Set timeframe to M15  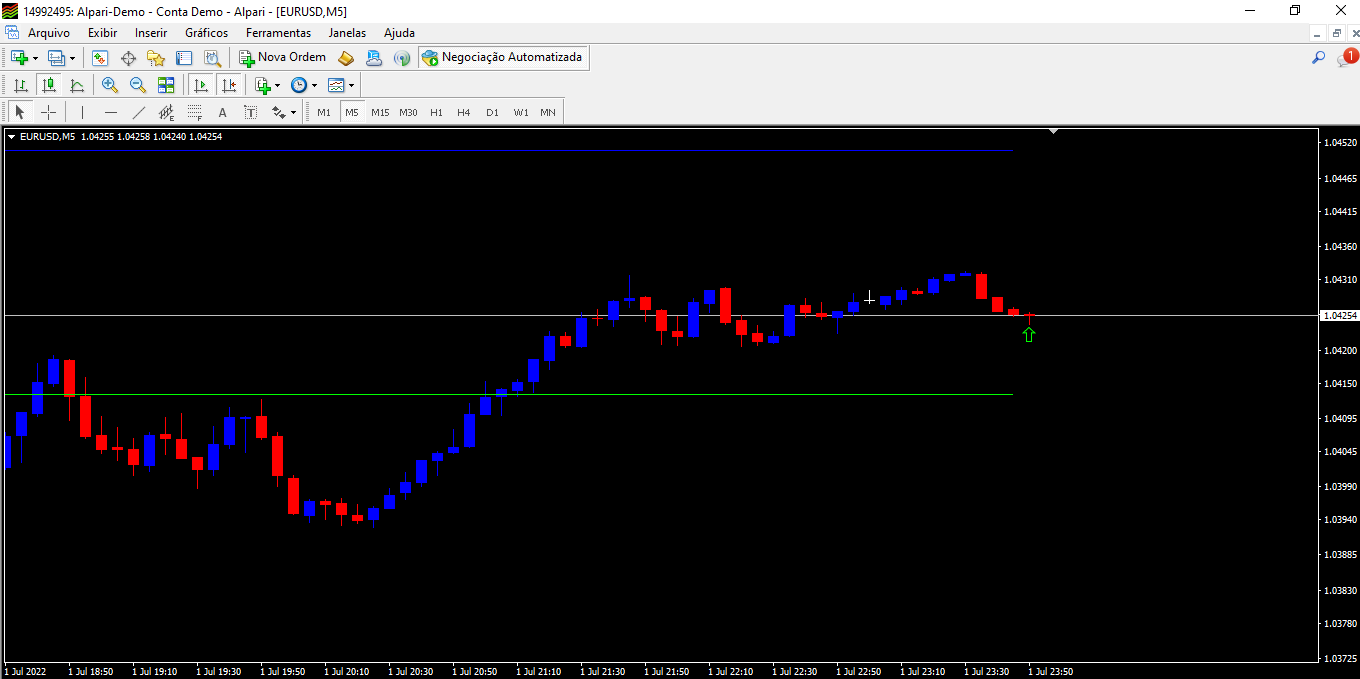[380, 112]
